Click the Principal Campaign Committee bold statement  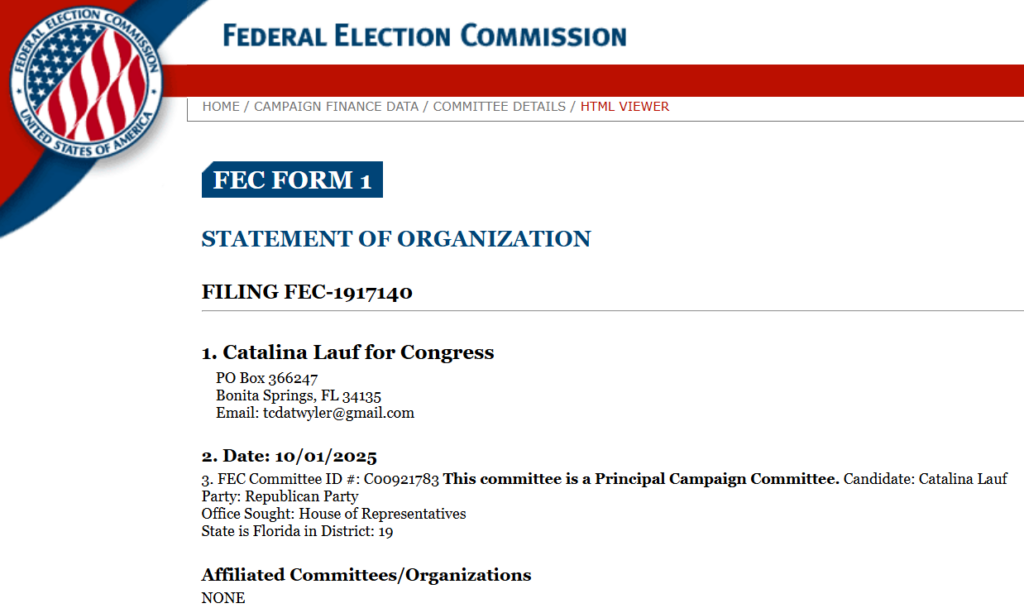(641, 478)
